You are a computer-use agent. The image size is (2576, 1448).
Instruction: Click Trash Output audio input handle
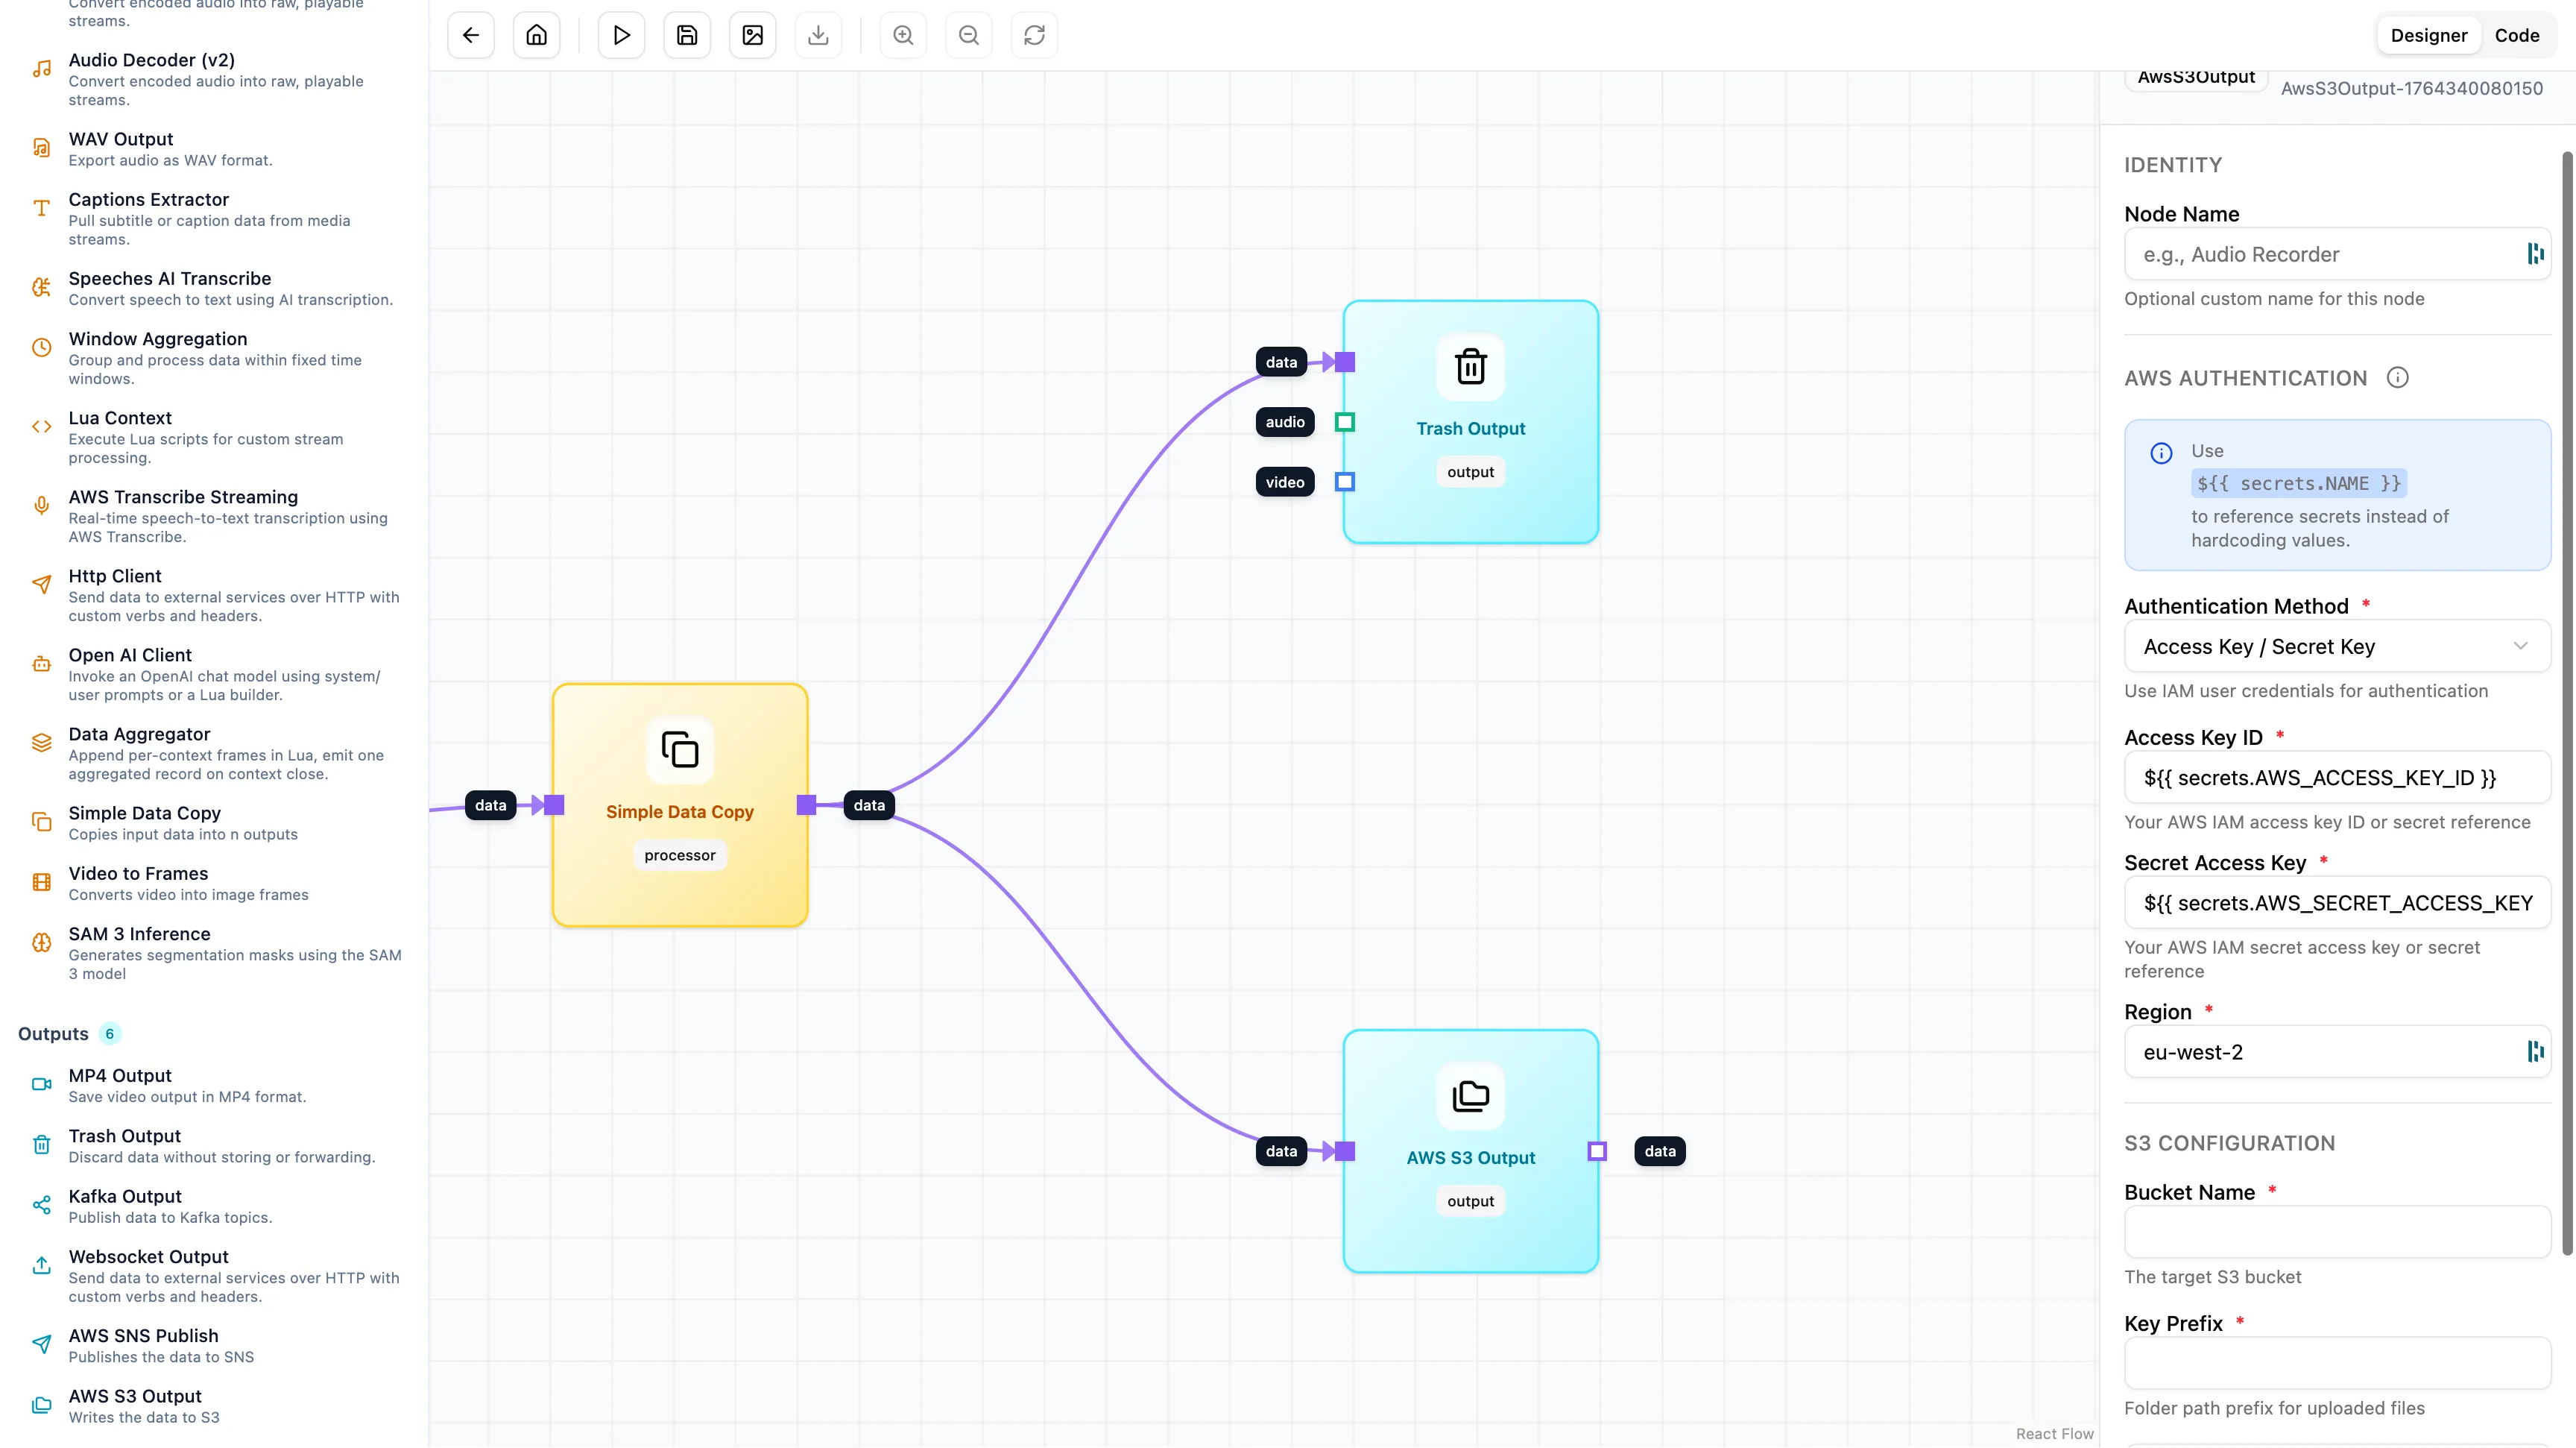(x=1345, y=422)
